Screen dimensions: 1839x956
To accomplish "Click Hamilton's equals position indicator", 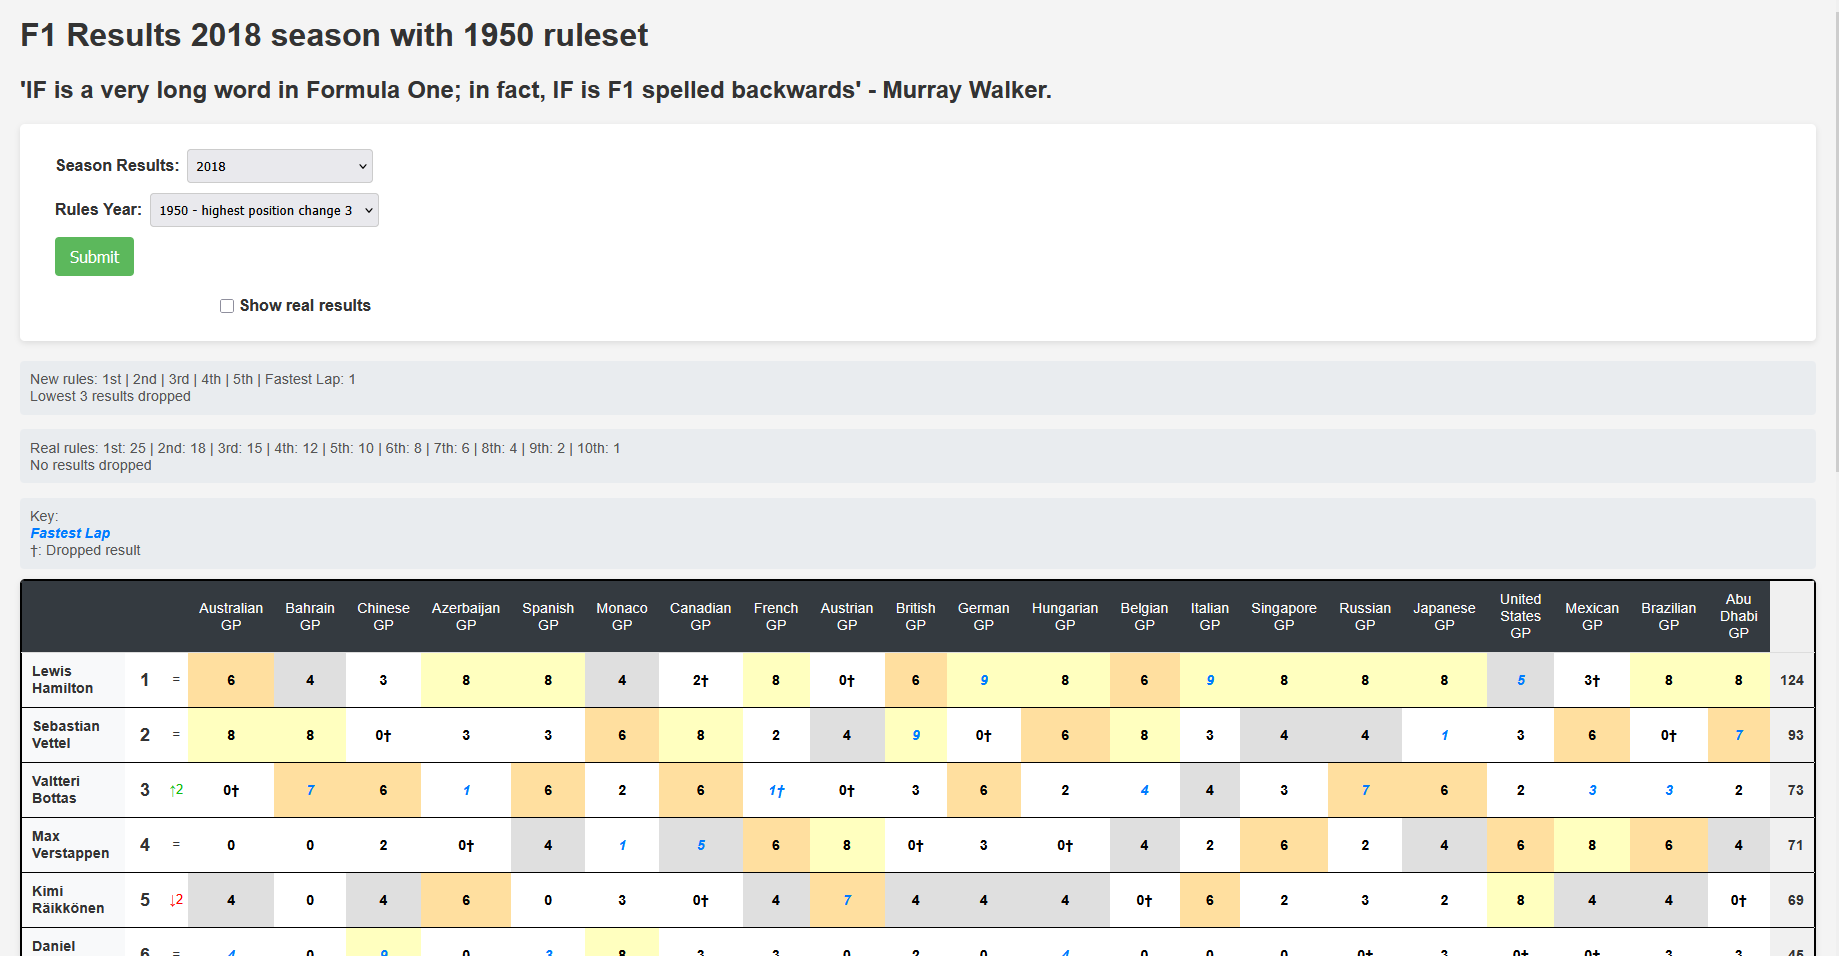I will (x=176, y=680).
